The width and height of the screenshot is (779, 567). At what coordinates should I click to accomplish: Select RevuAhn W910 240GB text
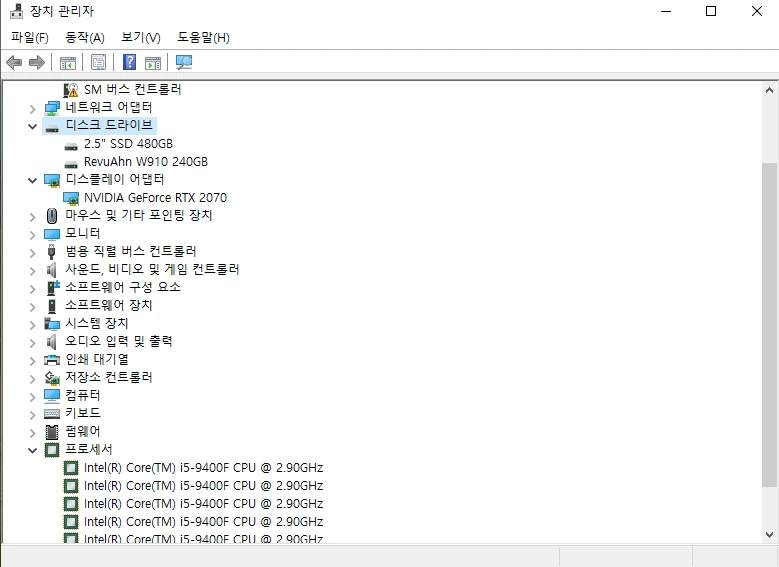click(x=146, y=162)
